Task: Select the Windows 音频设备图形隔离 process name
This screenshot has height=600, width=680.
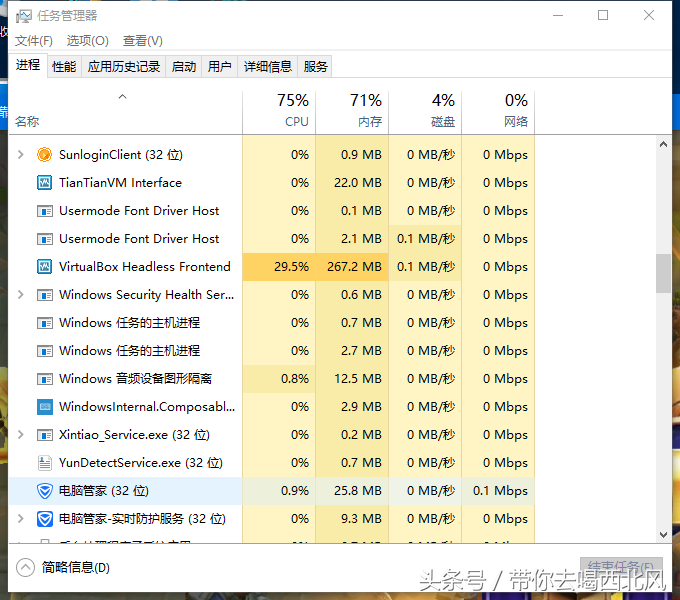Action: pos(135,379)
